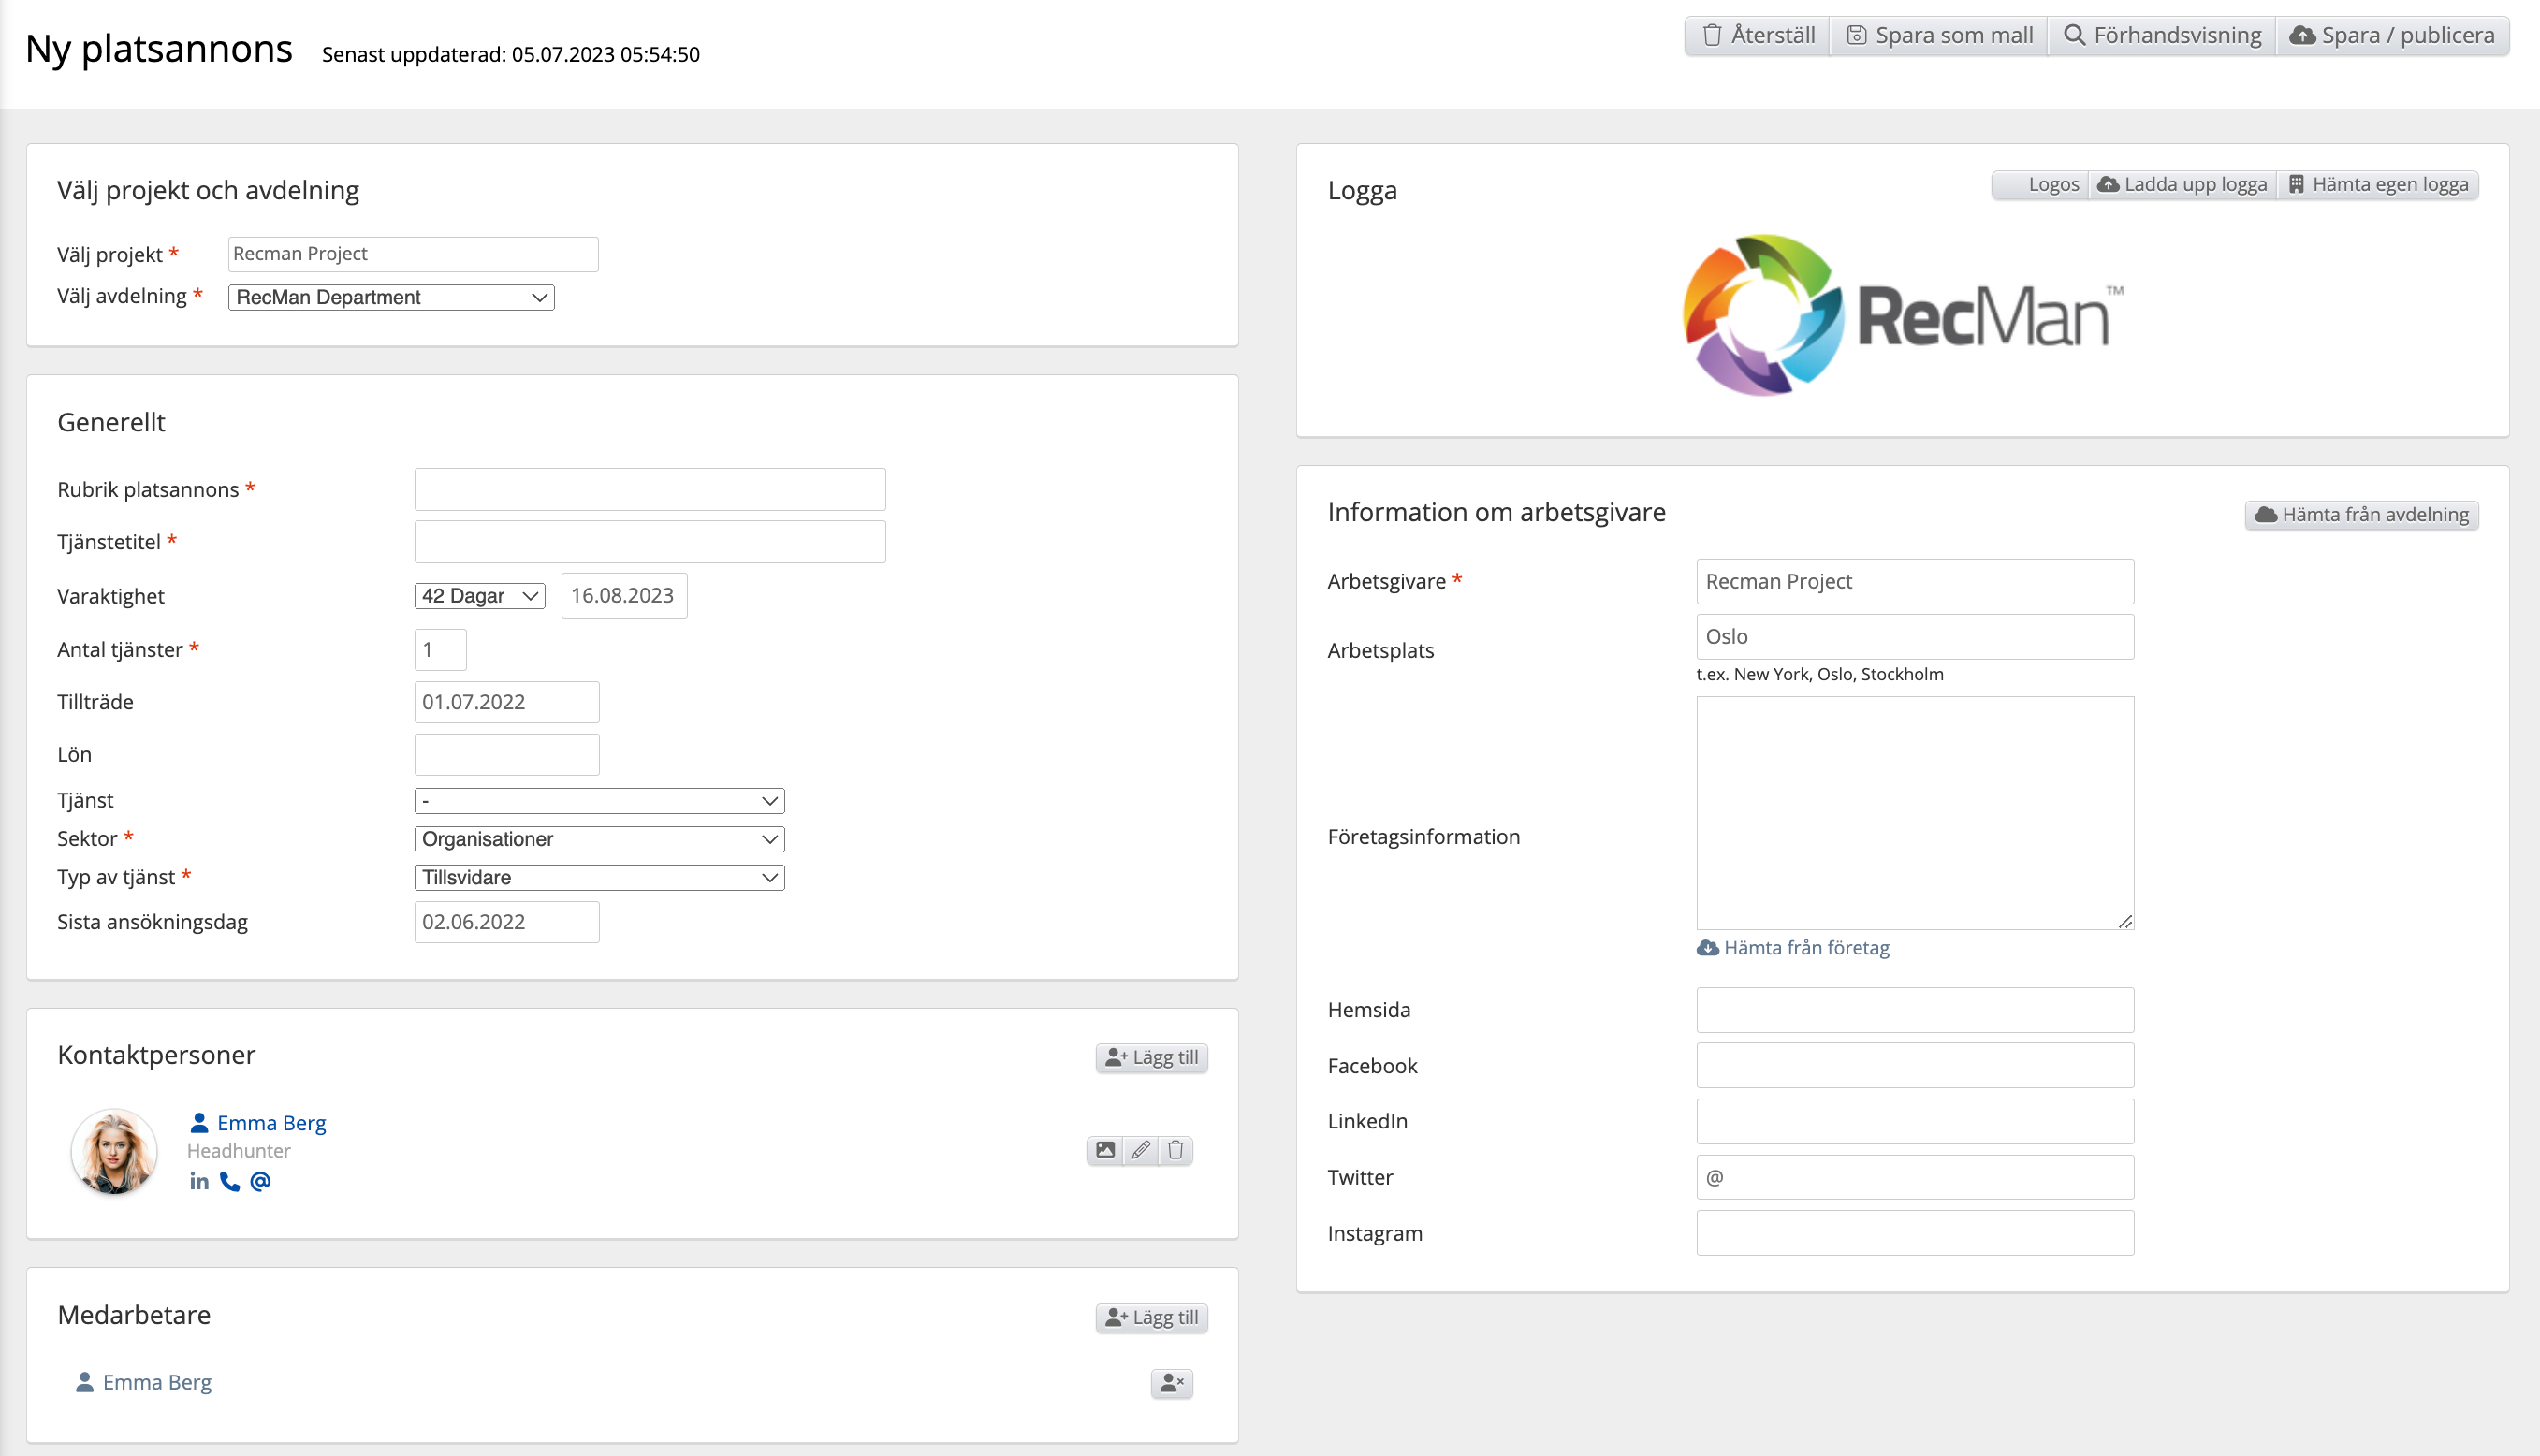Screen dimensions: 2540x1456
Task: Click Emma Berg's LinkedIn icon
Action: coord(199,1181)
